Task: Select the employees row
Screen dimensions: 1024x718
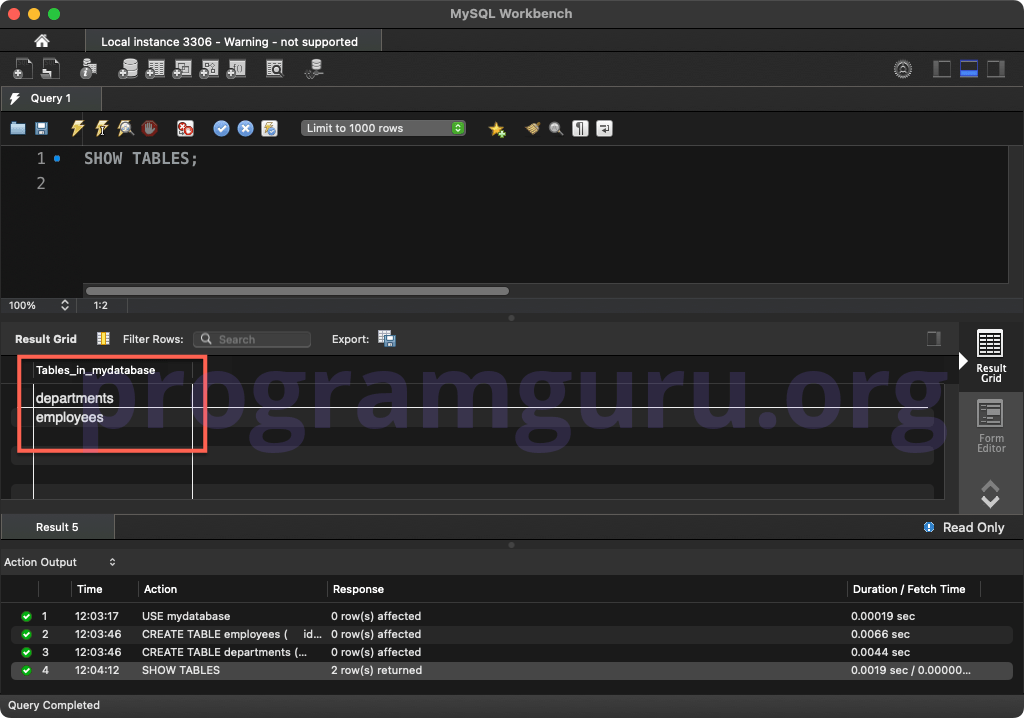Action: pos(112,417)
